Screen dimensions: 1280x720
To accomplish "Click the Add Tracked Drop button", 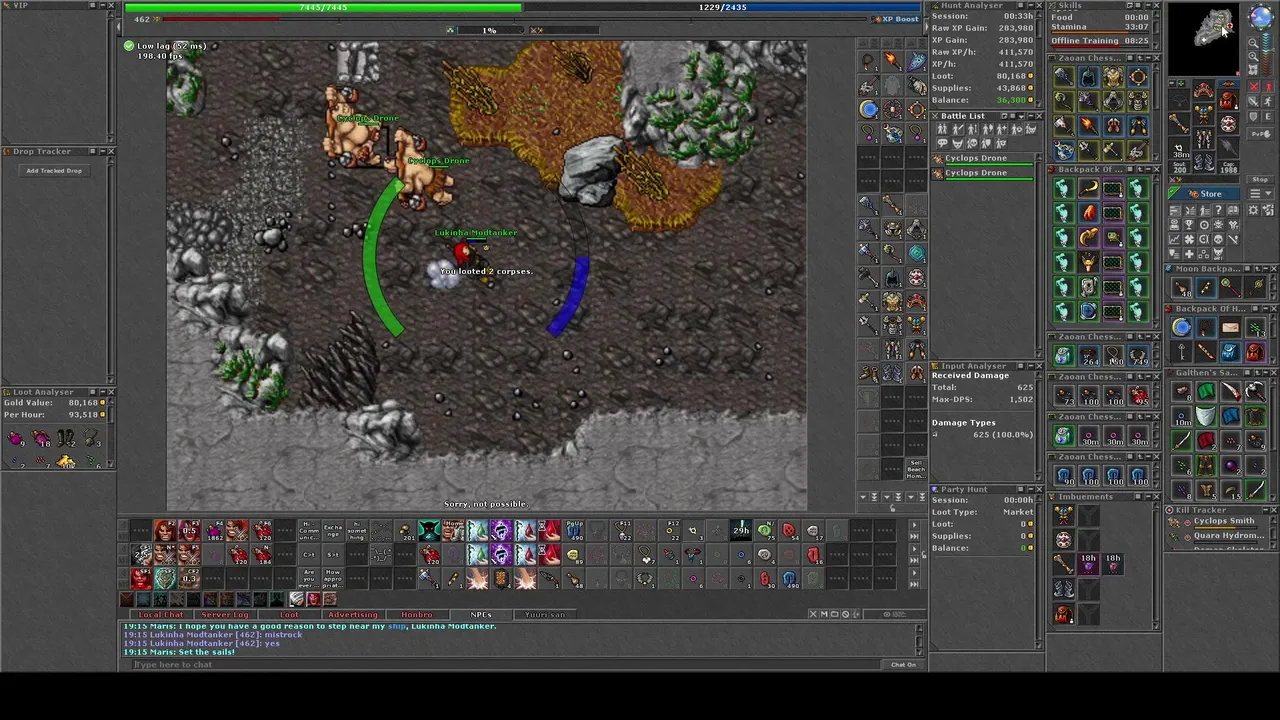I will coord(54,171).
